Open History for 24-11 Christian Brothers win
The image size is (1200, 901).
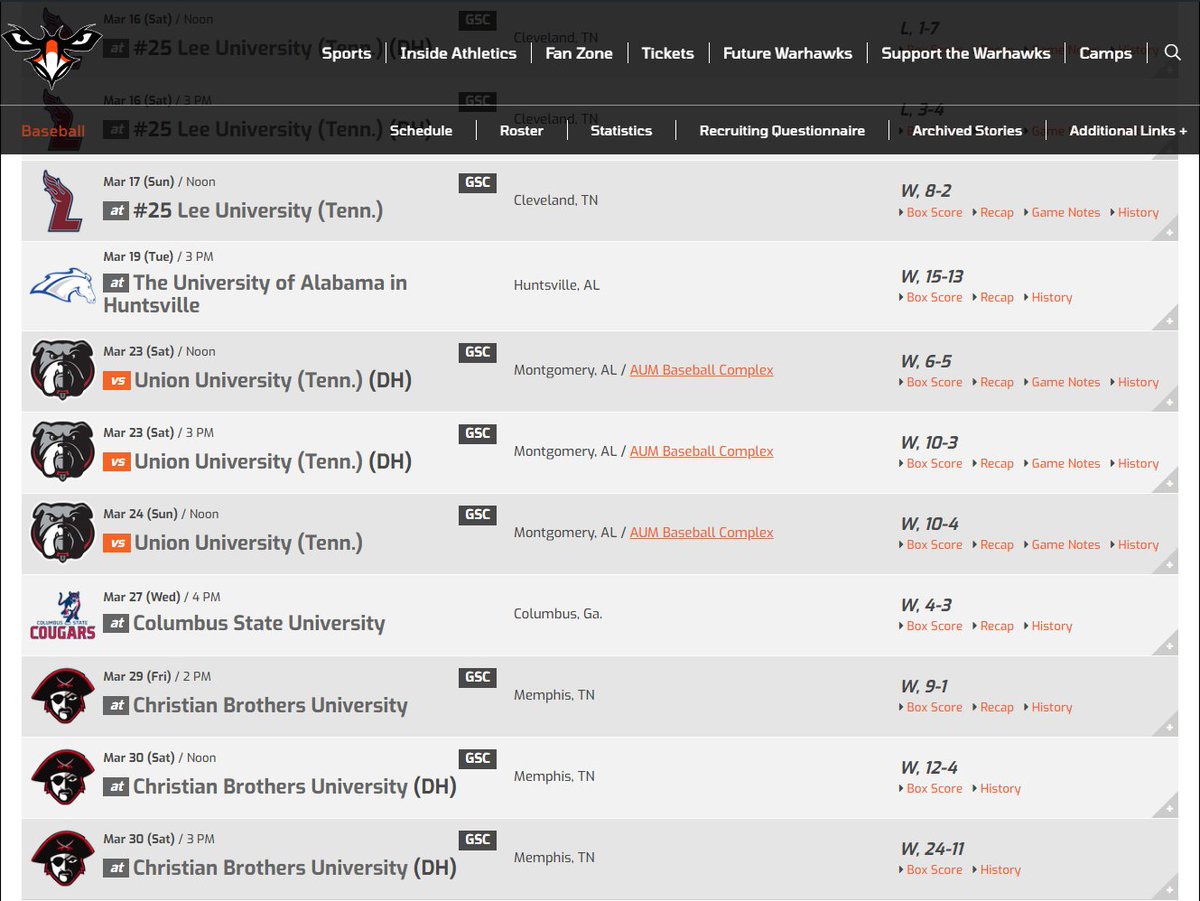(x=1000, y=869)
